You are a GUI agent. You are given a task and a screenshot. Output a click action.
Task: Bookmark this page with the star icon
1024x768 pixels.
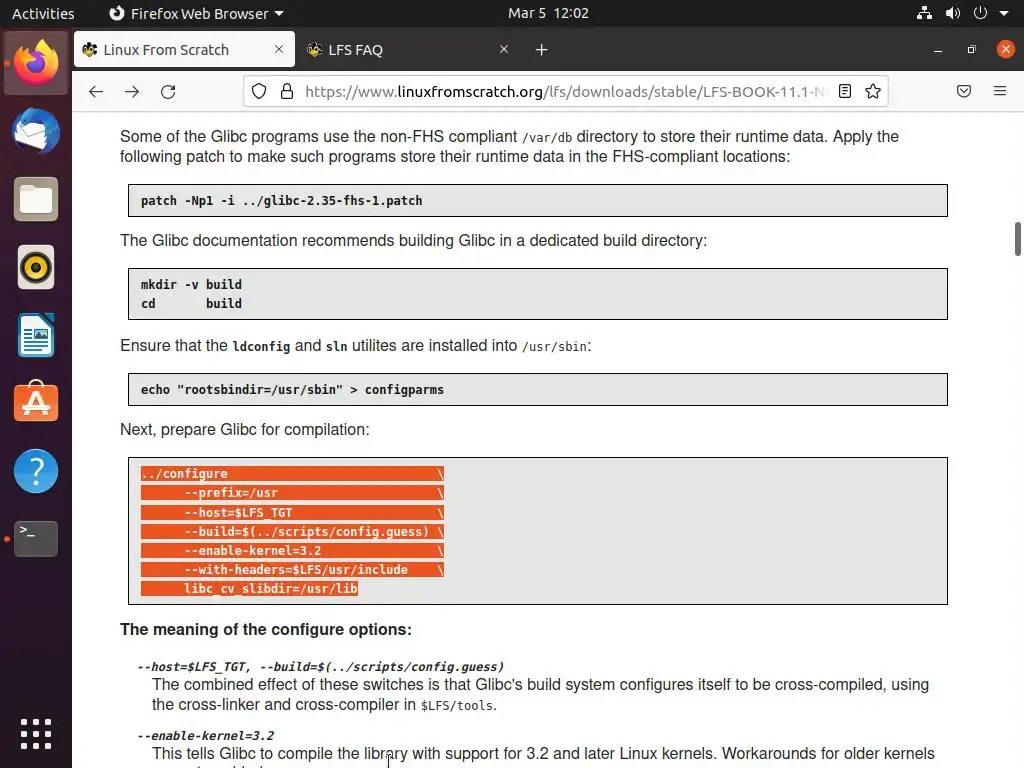[x=872, y=91]
